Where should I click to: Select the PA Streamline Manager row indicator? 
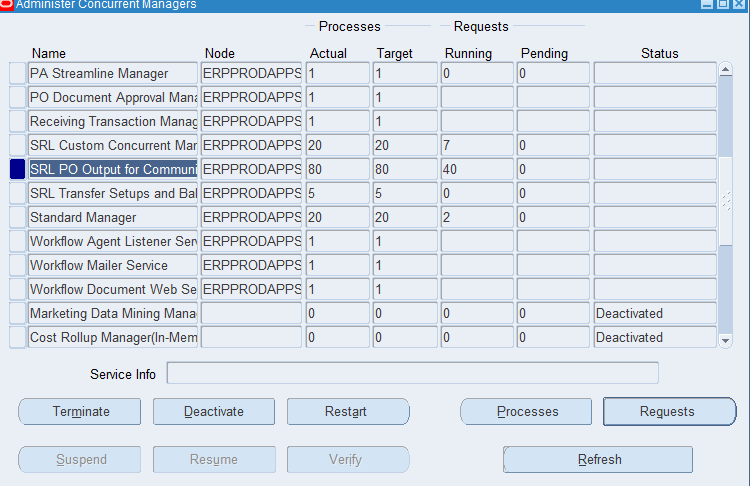(x=17, y=74)
